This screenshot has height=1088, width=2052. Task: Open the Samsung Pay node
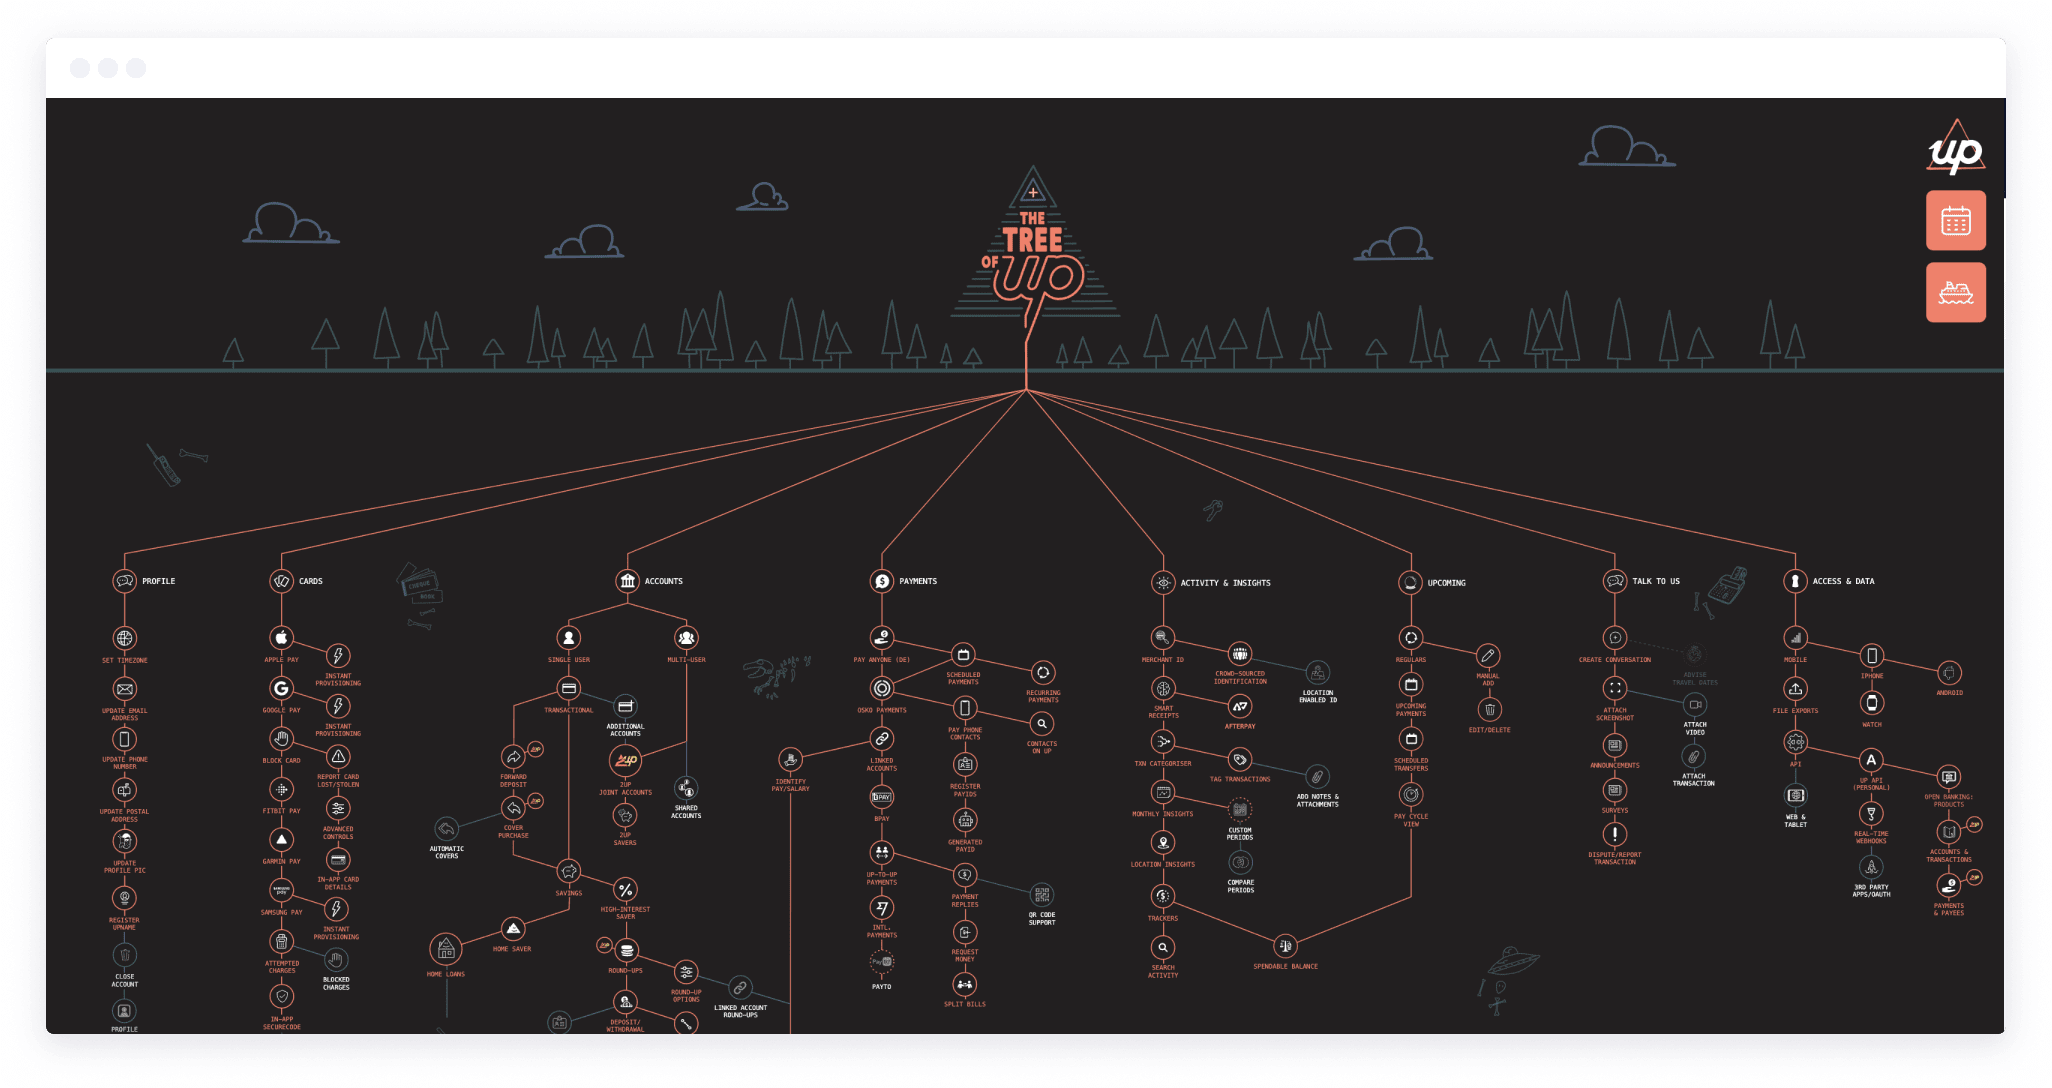(281, 890)
